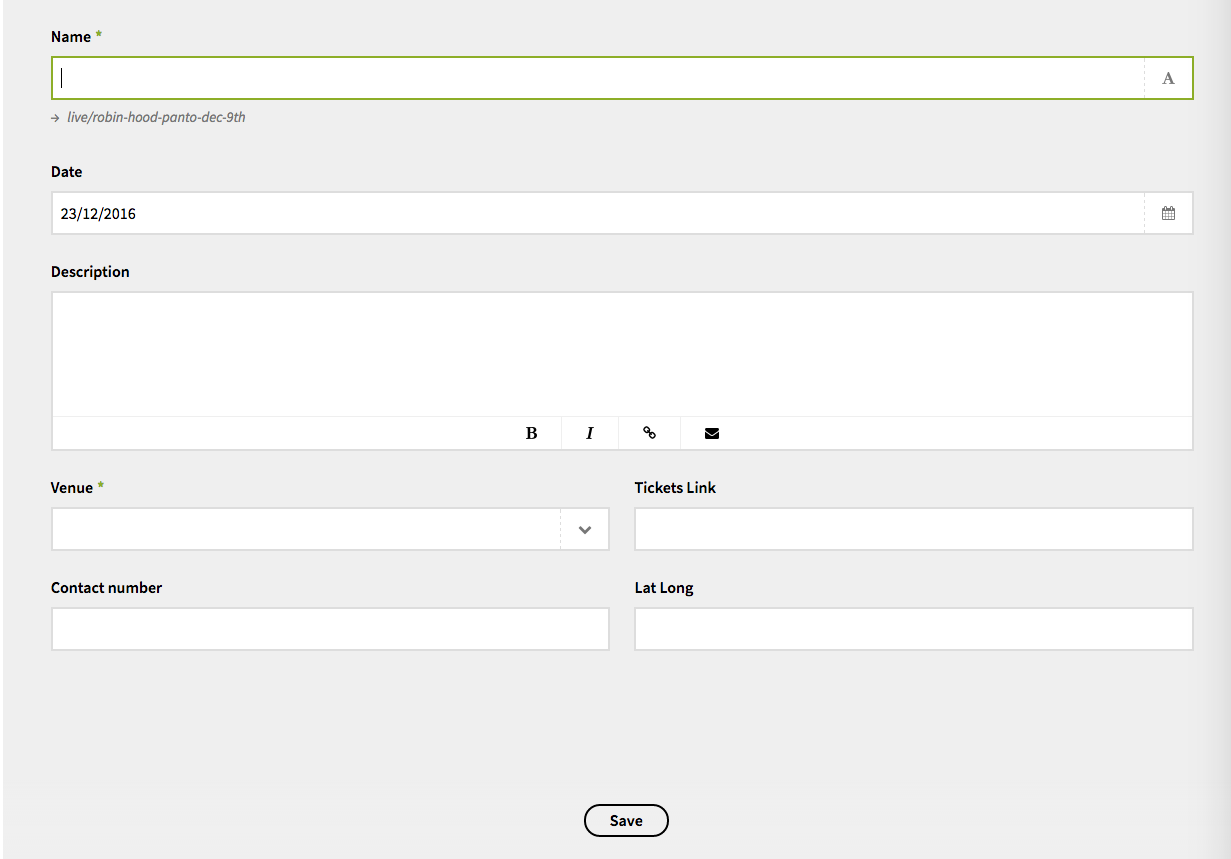1231x859 pixels.
Task: Click the Contact number label
Action: click(106, 588)
